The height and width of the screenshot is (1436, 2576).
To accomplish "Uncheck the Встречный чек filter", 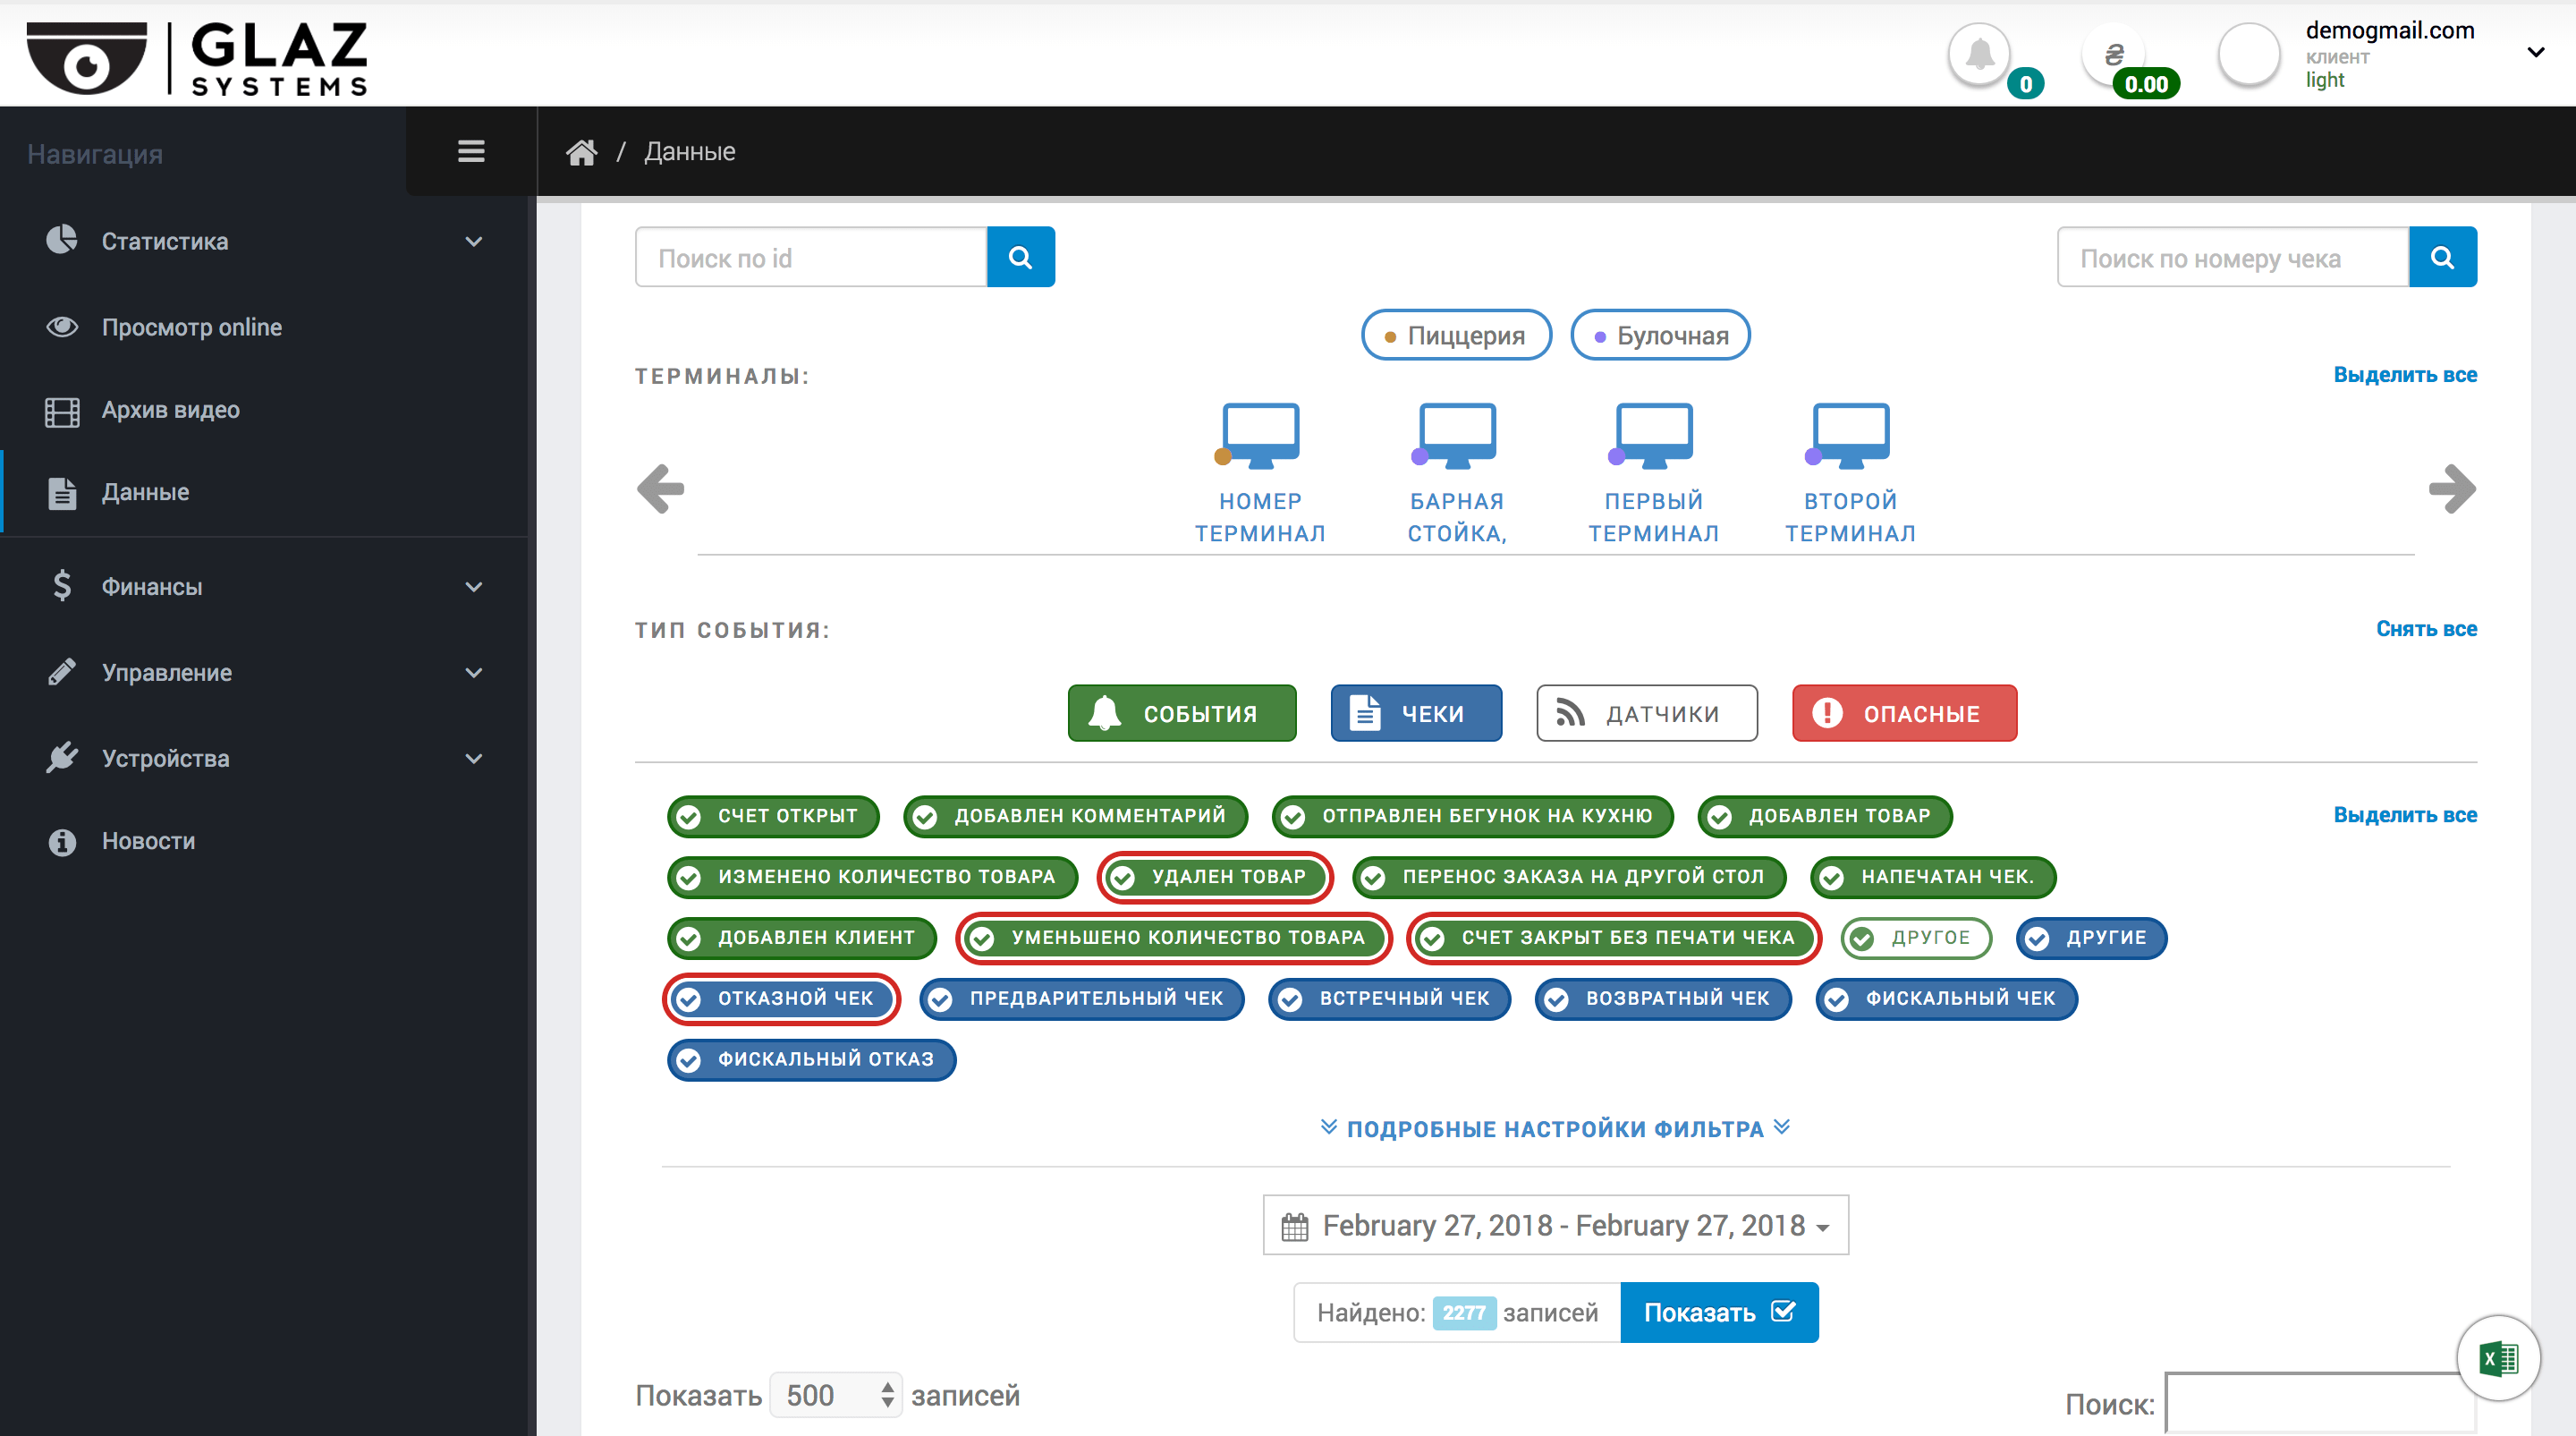I will [1389, 999].
